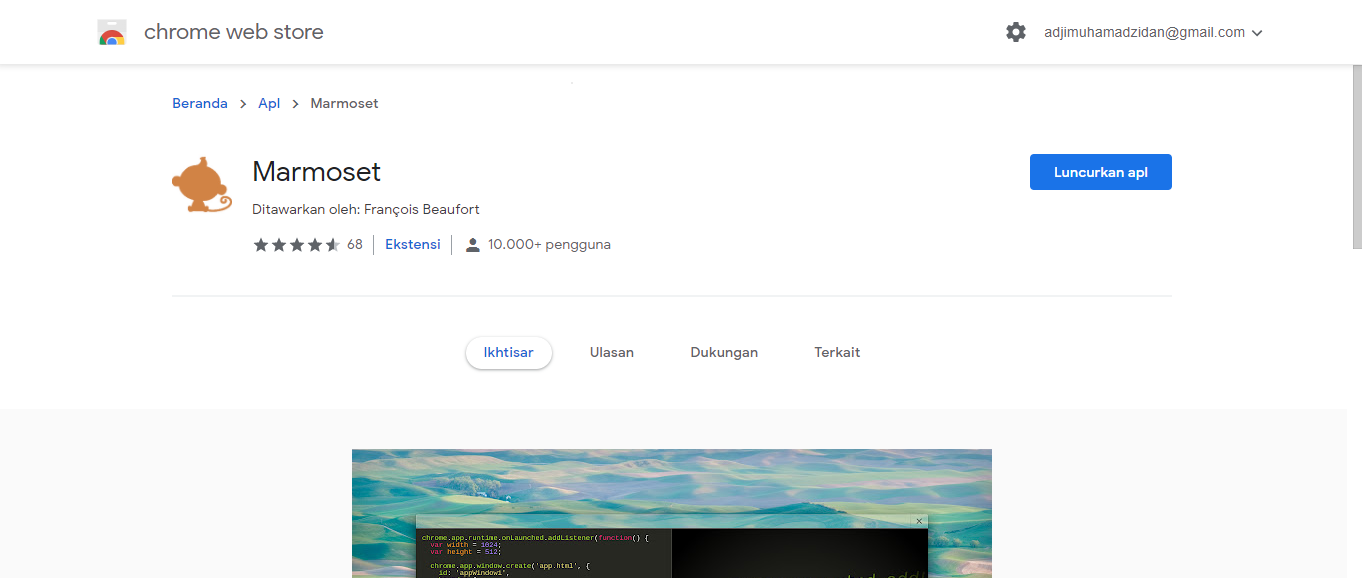Click the Luncurkan apl button

pos(1101,172)
